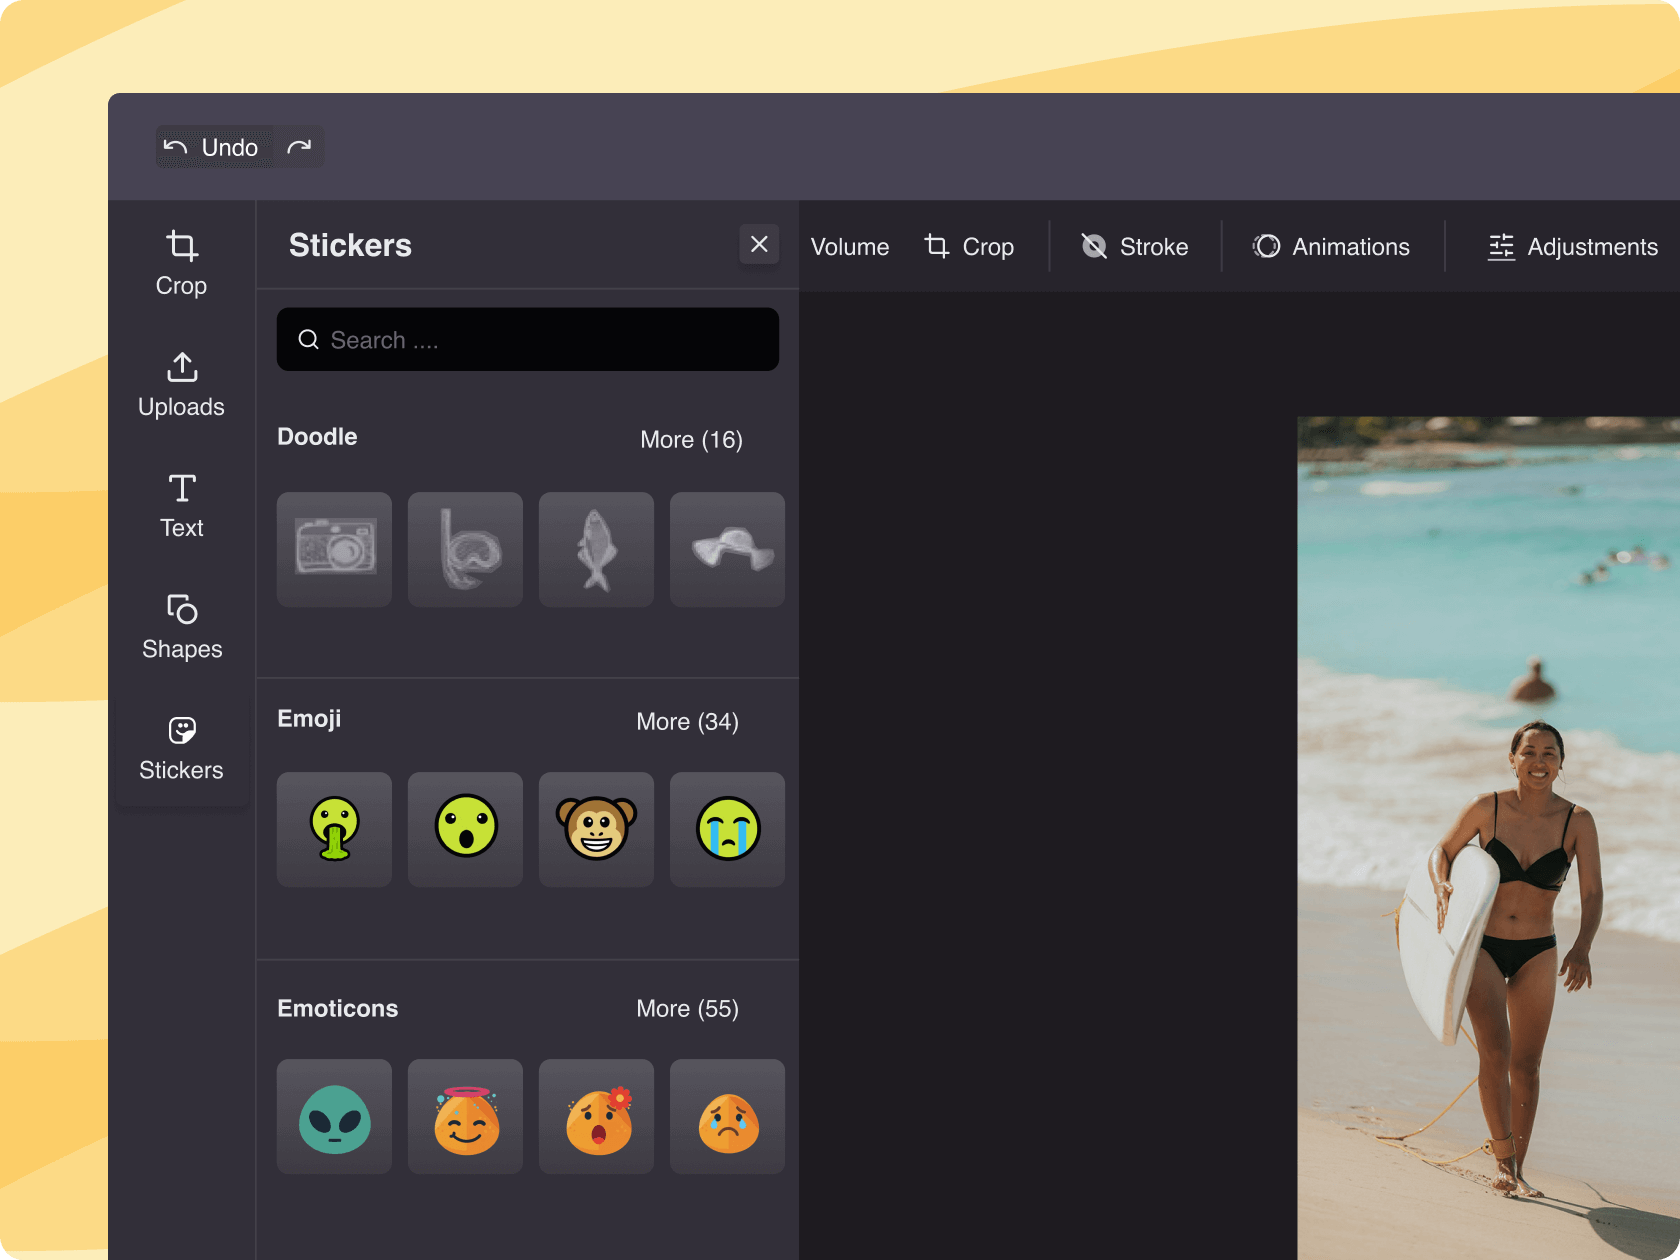Open the Volume control

pos(849,246)
